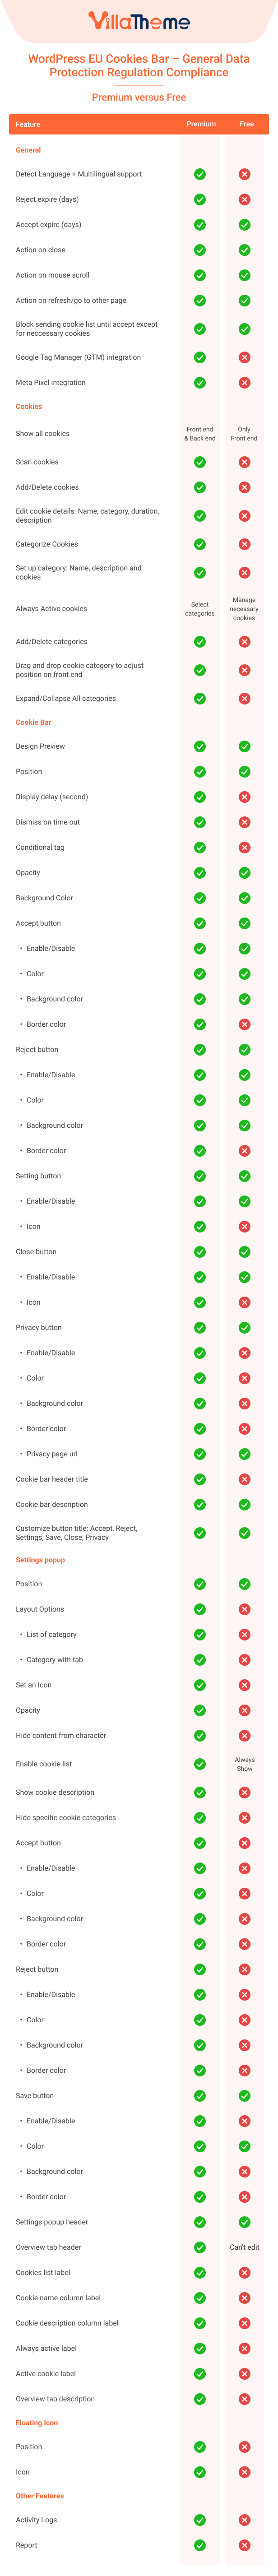Click the "Can't edit" cell for Overview tab header
This screenshot has height=2576, width=278.
[244, 2246]
